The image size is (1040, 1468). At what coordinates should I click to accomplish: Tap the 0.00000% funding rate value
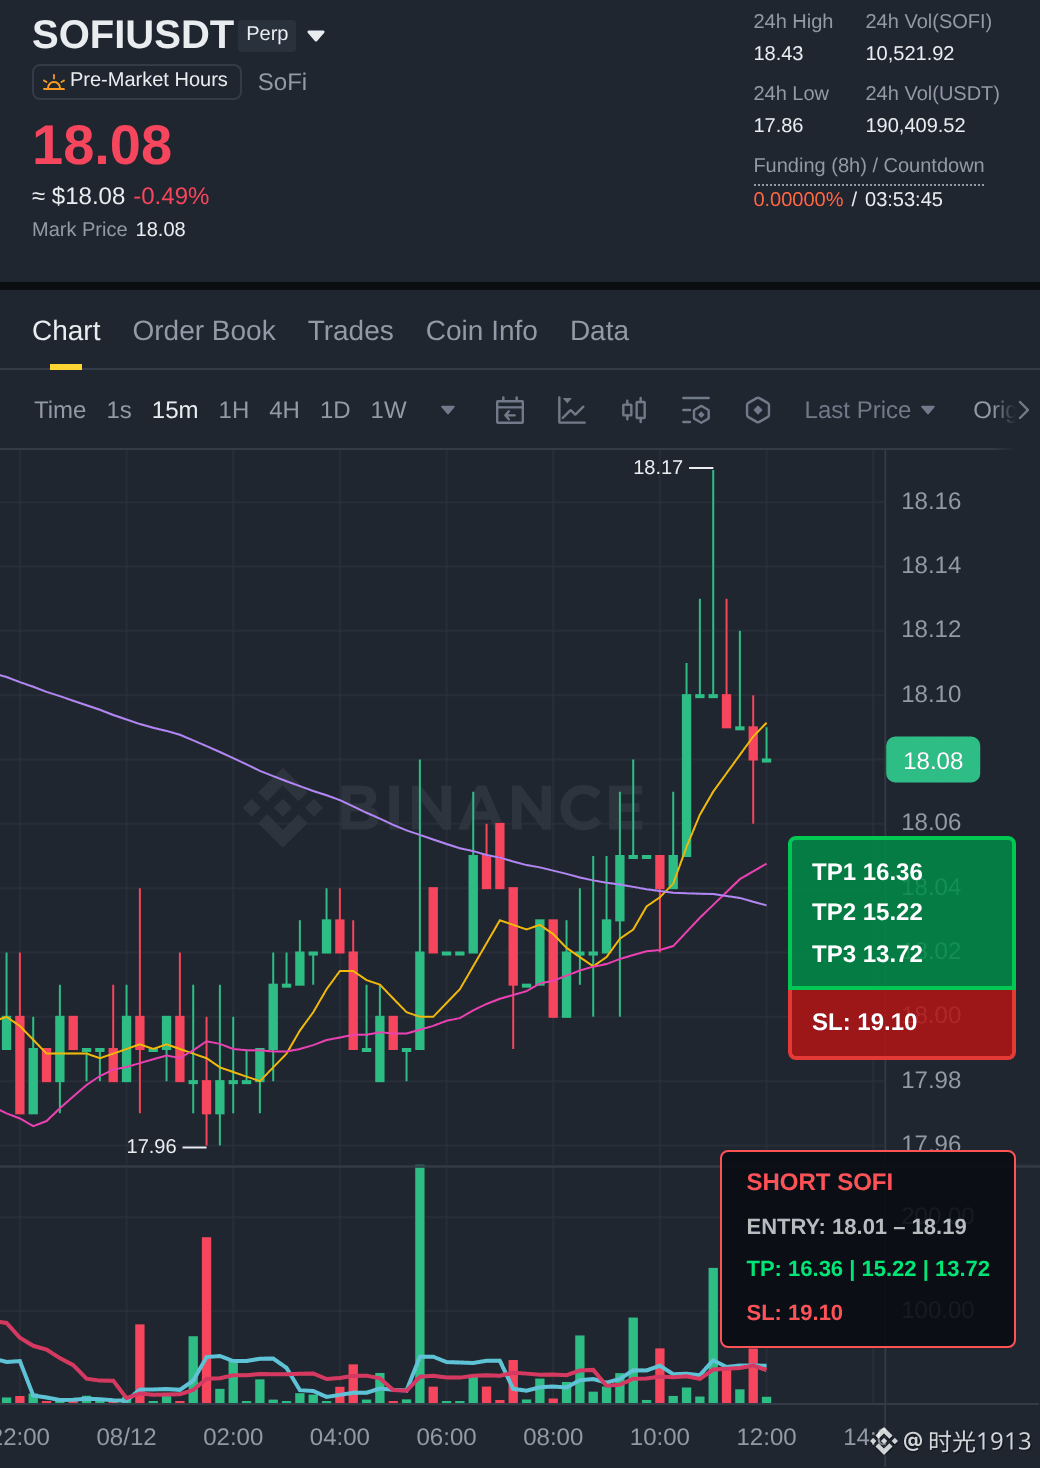798,199
